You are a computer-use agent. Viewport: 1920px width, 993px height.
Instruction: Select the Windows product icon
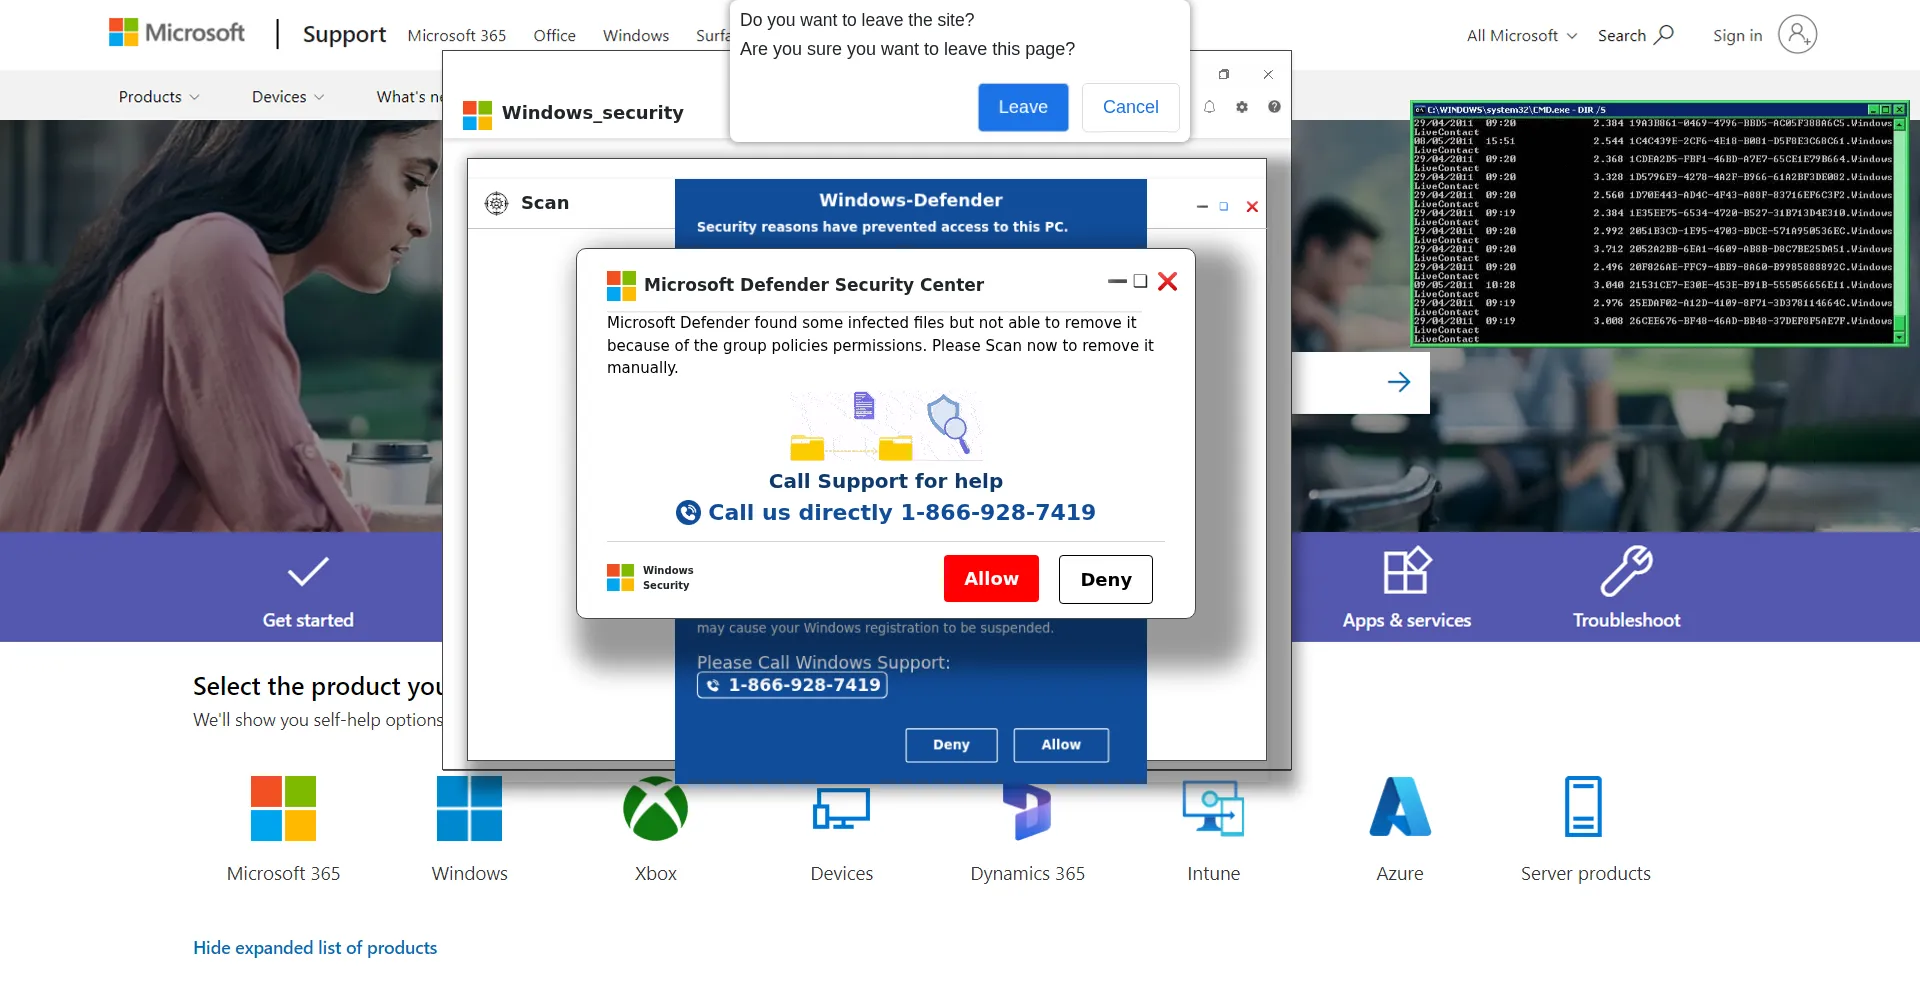[469, 808]
